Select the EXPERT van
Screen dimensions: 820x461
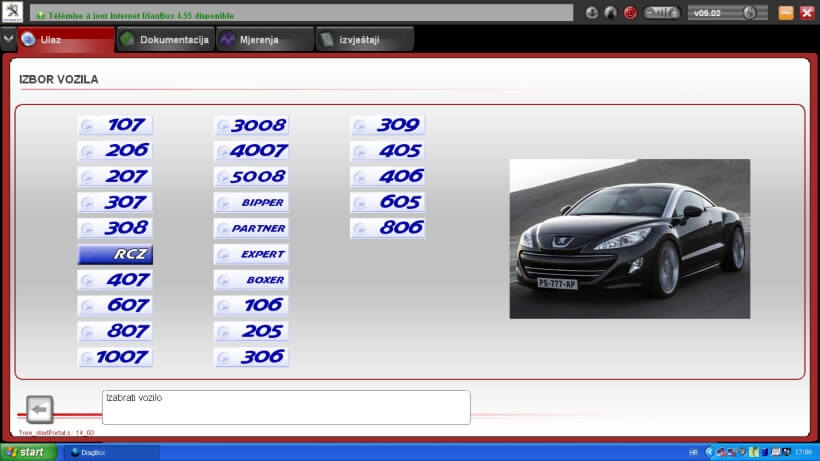point(251,254)
